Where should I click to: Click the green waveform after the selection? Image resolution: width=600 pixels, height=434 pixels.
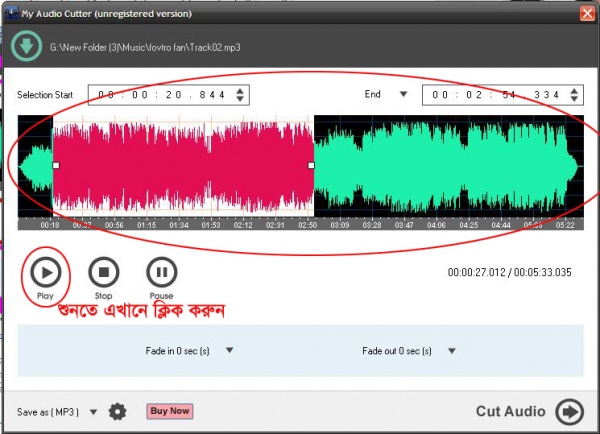pyautogui.click(x=446, y=166)
